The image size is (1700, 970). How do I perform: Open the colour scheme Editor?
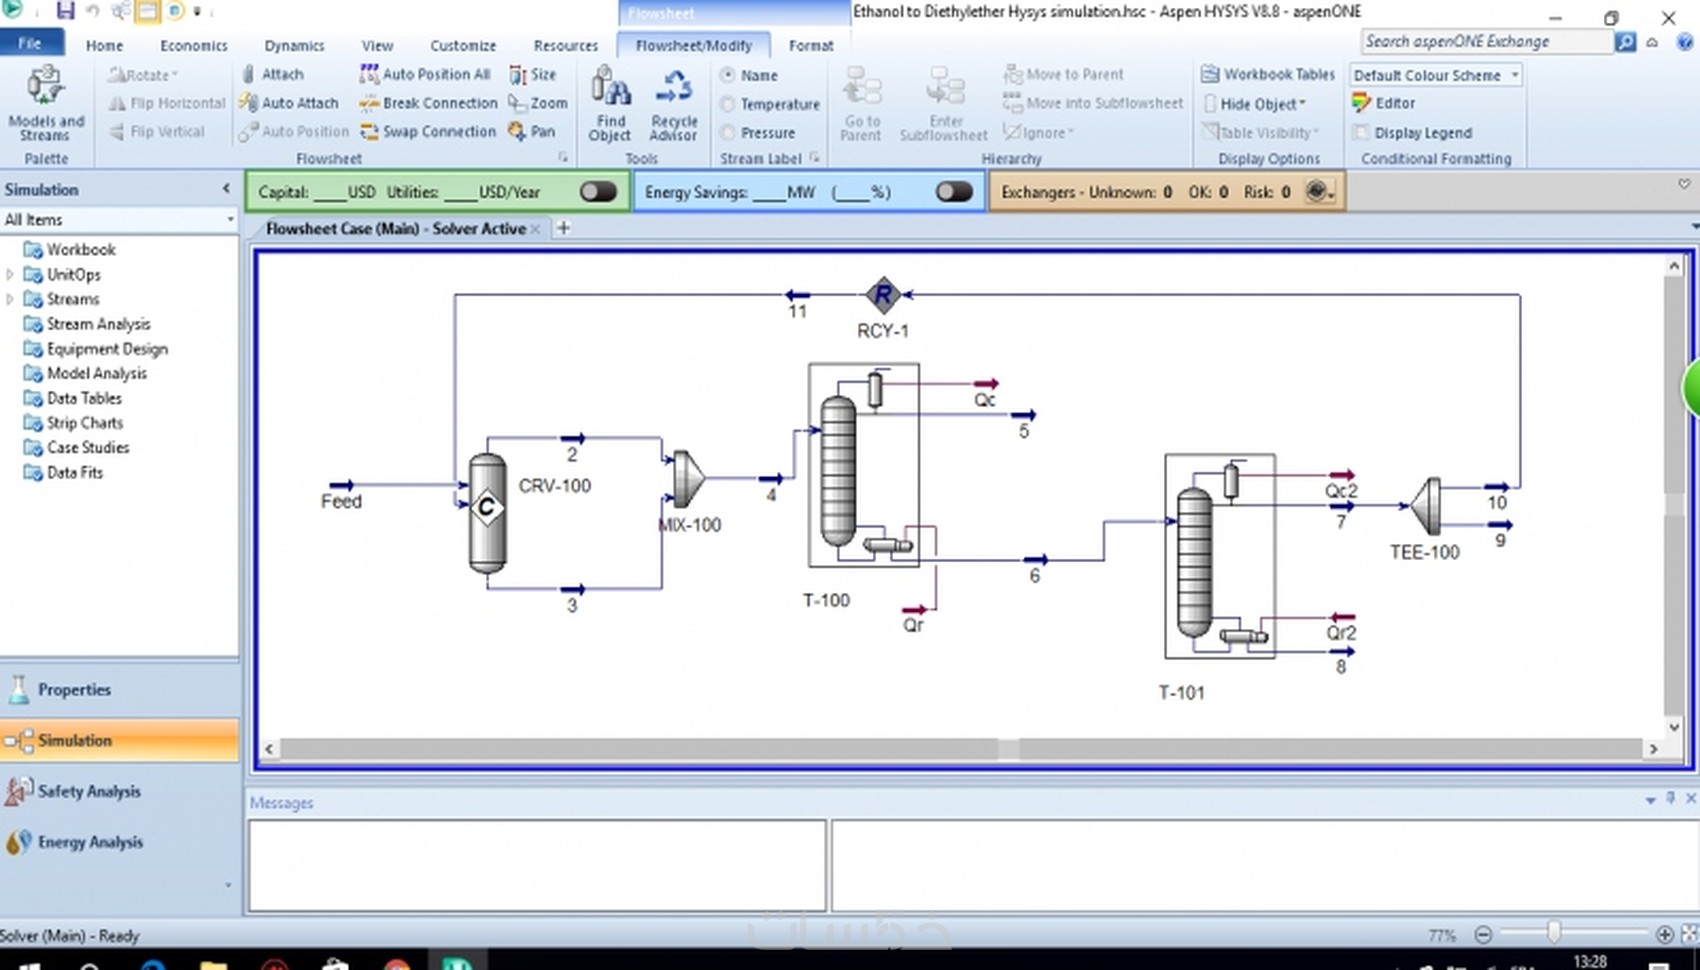[x=1383, y=103]
